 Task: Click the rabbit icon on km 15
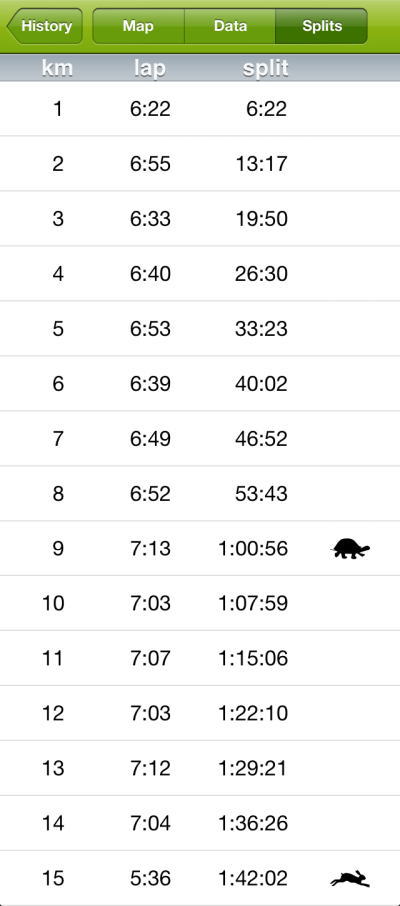click(x=350, y=878)
